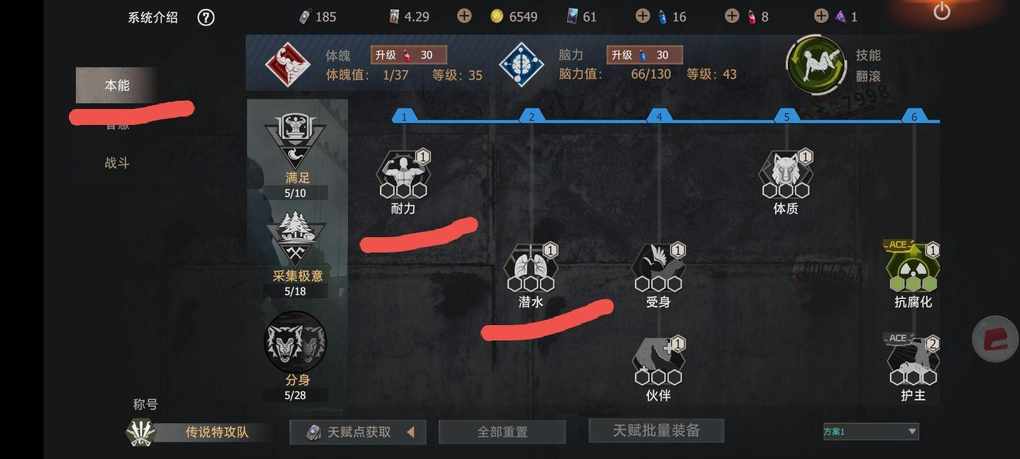Switch to the 本能 tab
Image resolution: width=1020 pixels, height=459 pixels.
116,85
